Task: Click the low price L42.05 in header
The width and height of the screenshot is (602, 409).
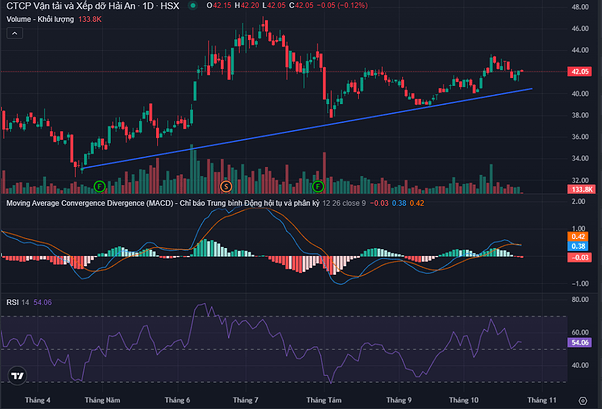Action: [274, 5]
